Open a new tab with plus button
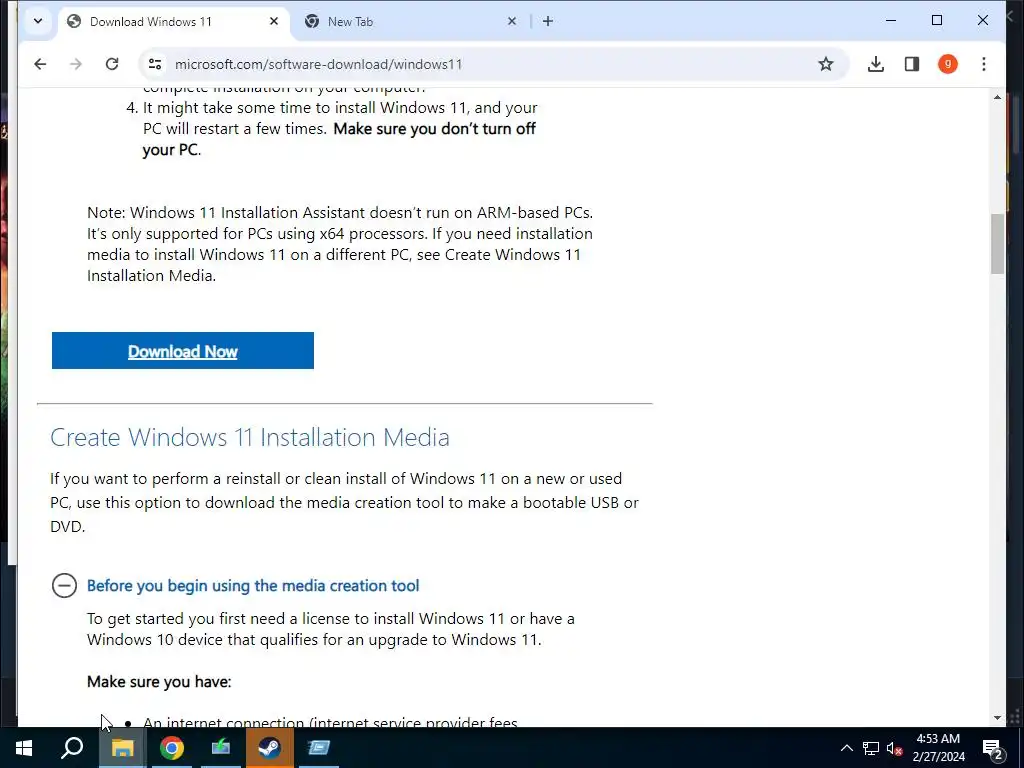Screen dimensions: 1024x768 point(548,22)
